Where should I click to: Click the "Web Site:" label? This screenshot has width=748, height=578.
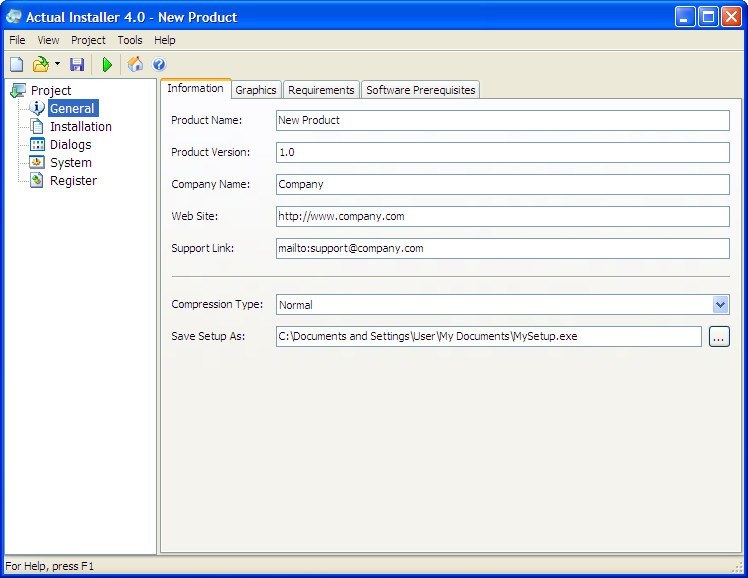pyautogui.click(x=194, y=216)
